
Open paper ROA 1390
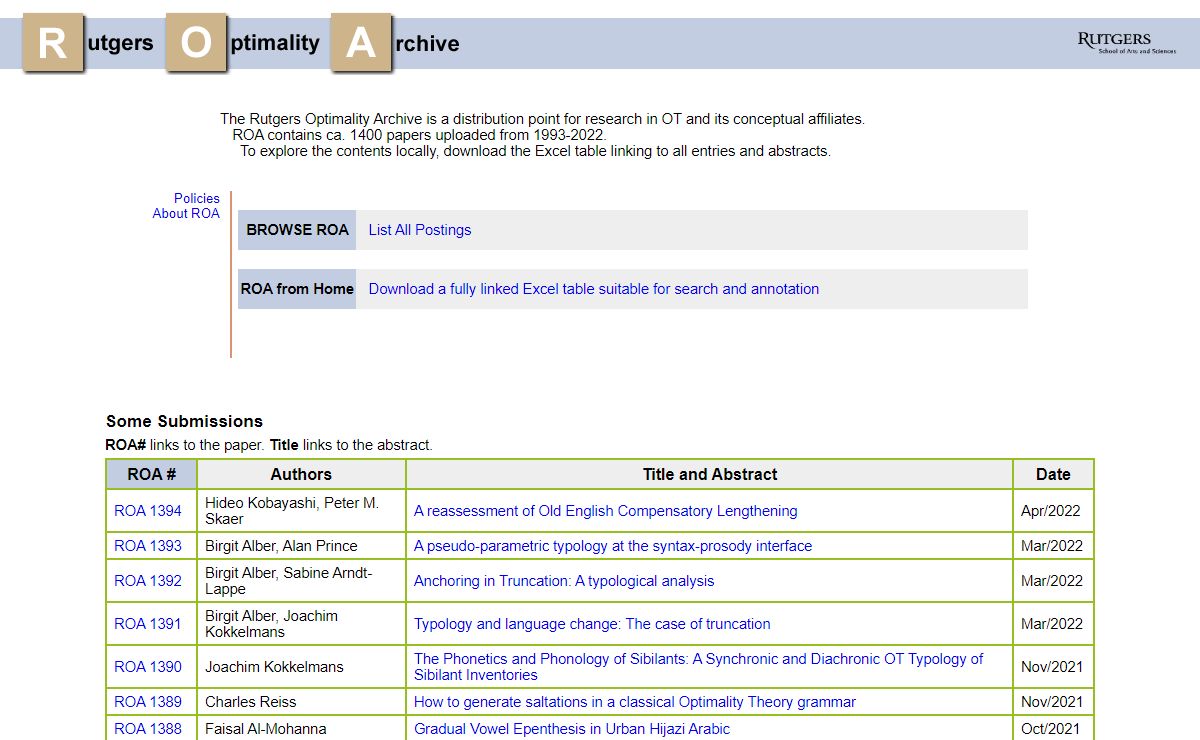148,667
